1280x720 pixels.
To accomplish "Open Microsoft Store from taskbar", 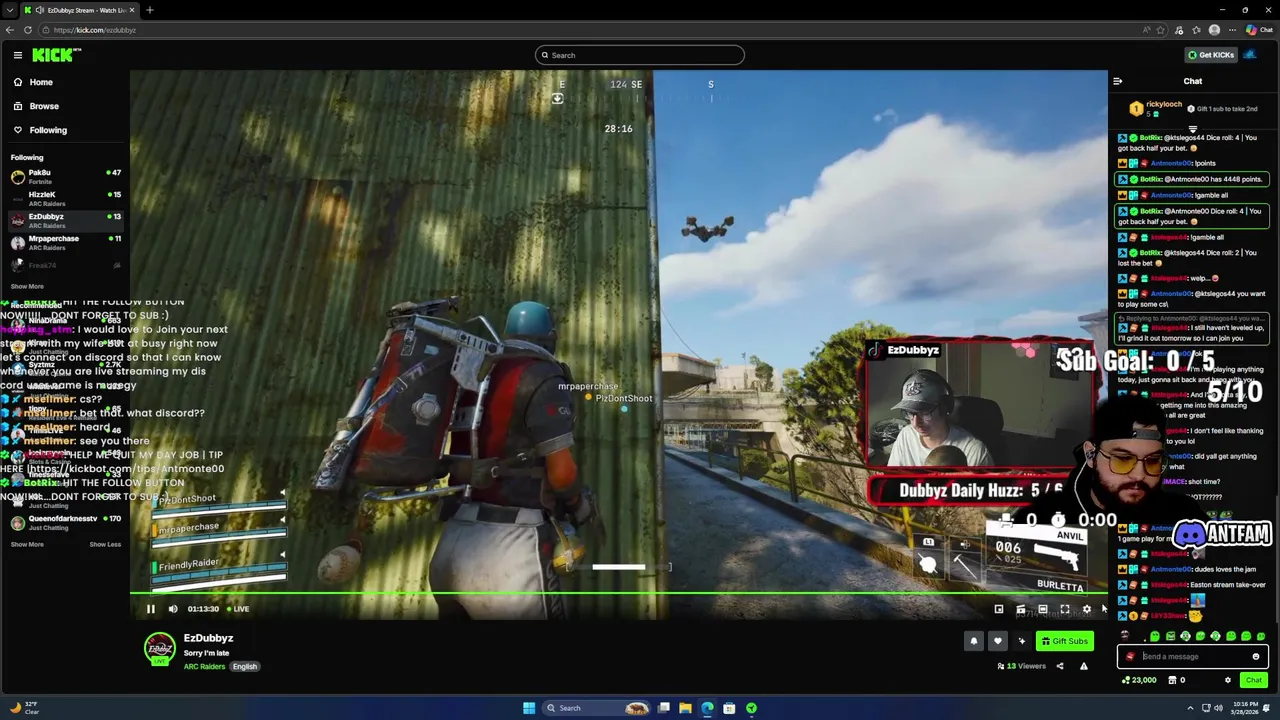I will 729,708.
